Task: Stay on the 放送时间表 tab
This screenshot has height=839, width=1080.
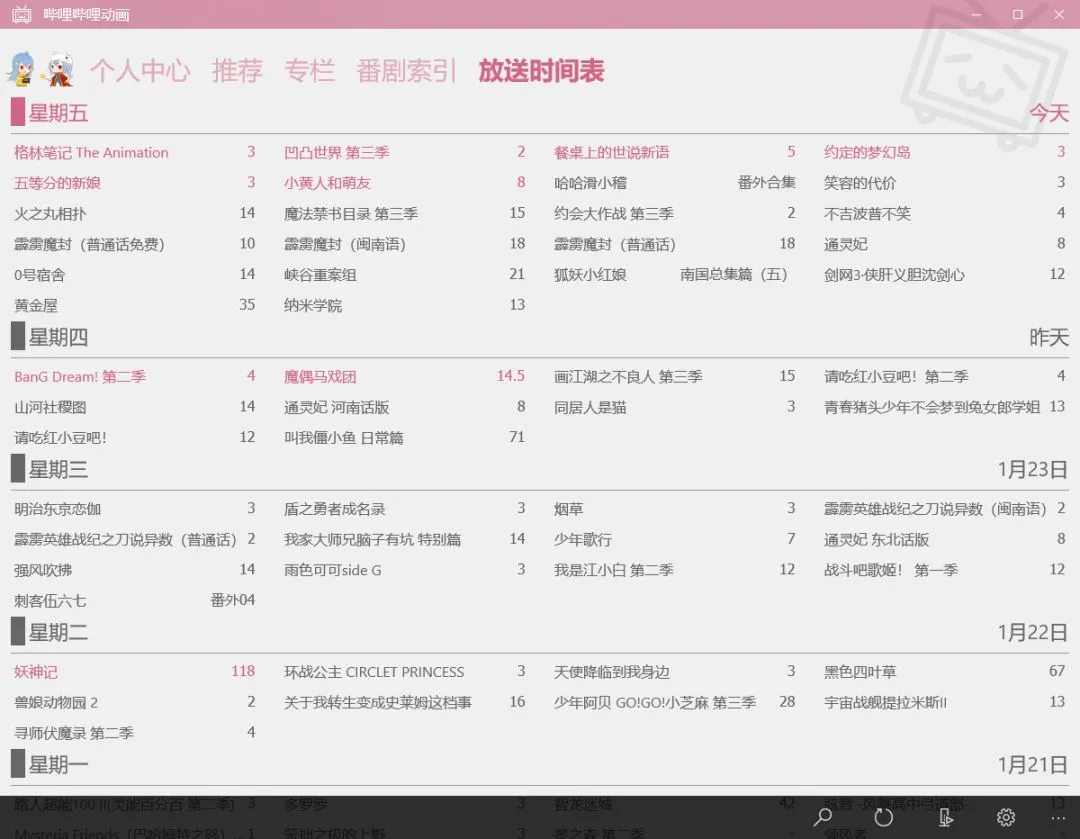Action: [541, 70]
